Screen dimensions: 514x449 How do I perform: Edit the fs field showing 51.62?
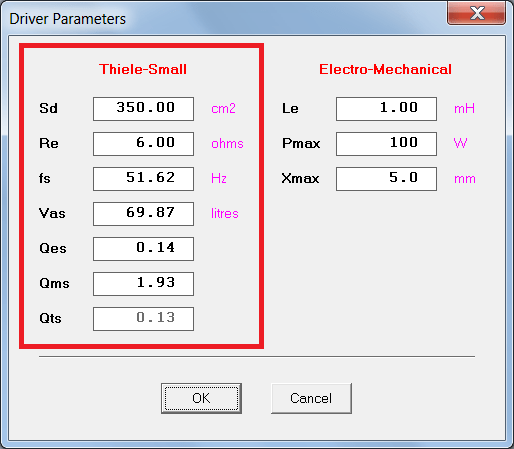tap(143, 179)
